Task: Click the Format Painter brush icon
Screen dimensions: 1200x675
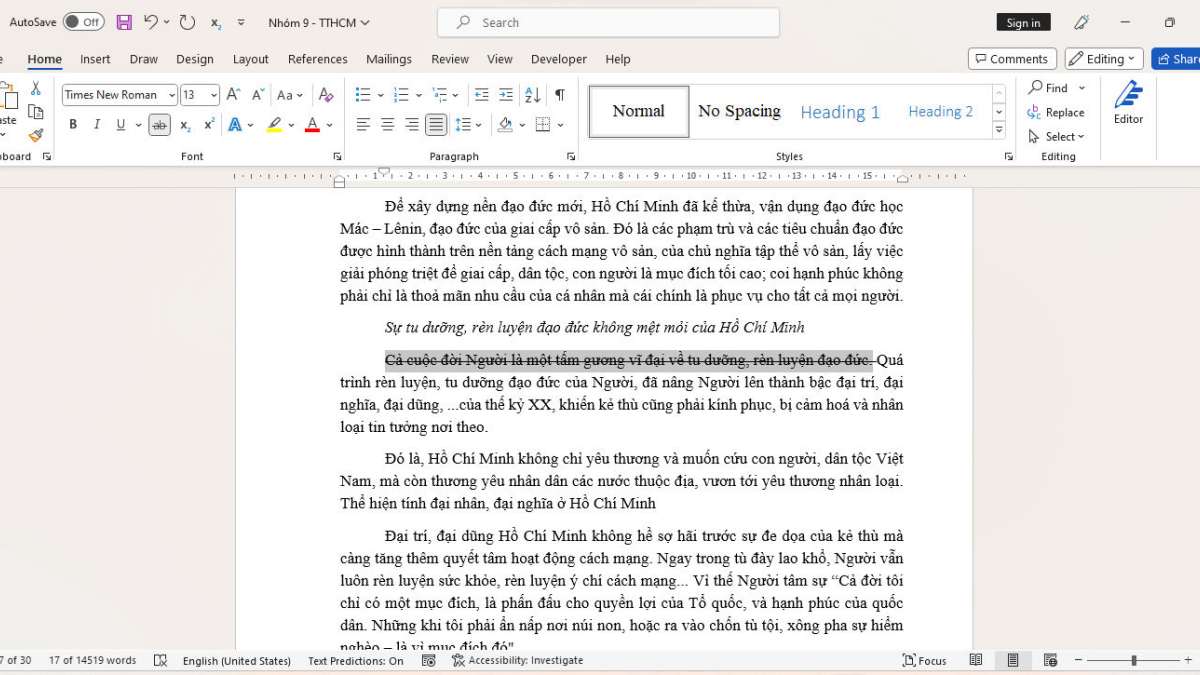Action: coord(36,135)
